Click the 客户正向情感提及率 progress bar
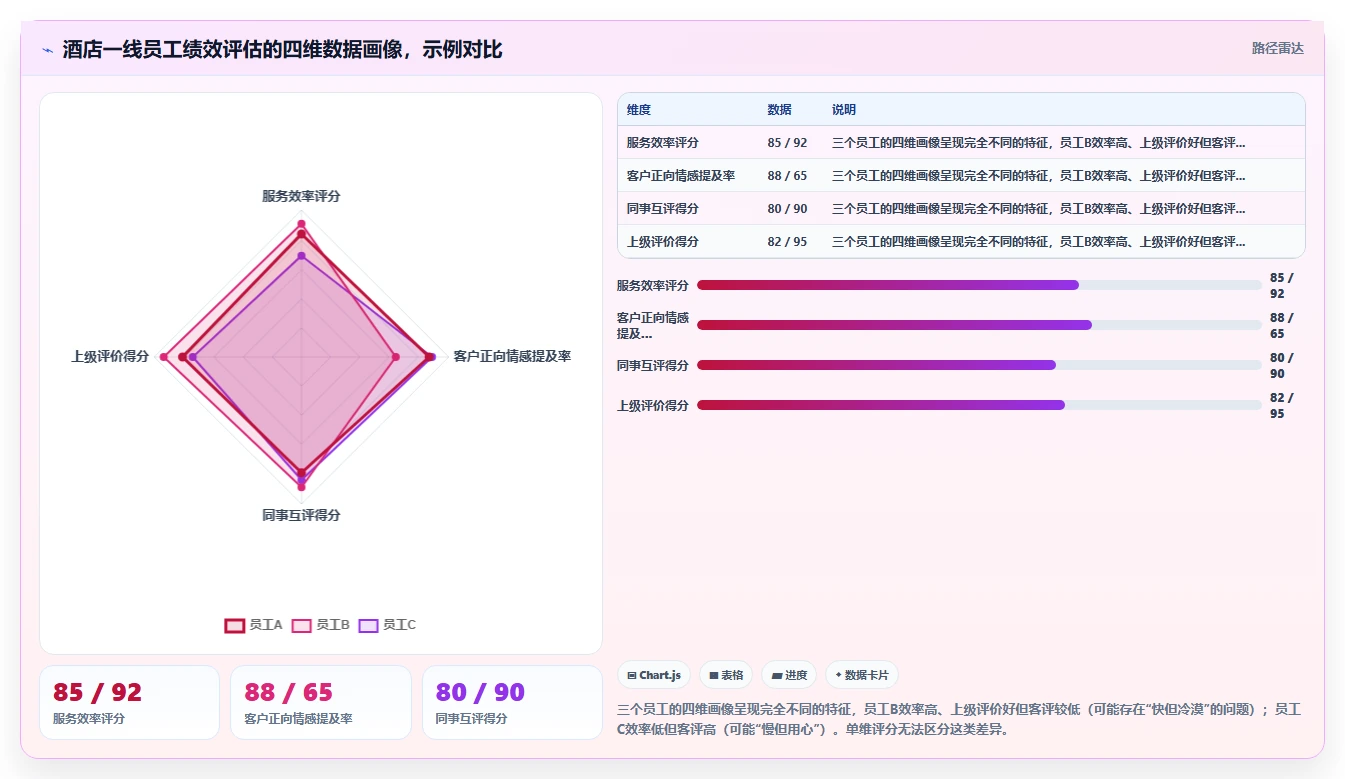1345x779 pixels. pyautogui.click(x=979, y=325)
